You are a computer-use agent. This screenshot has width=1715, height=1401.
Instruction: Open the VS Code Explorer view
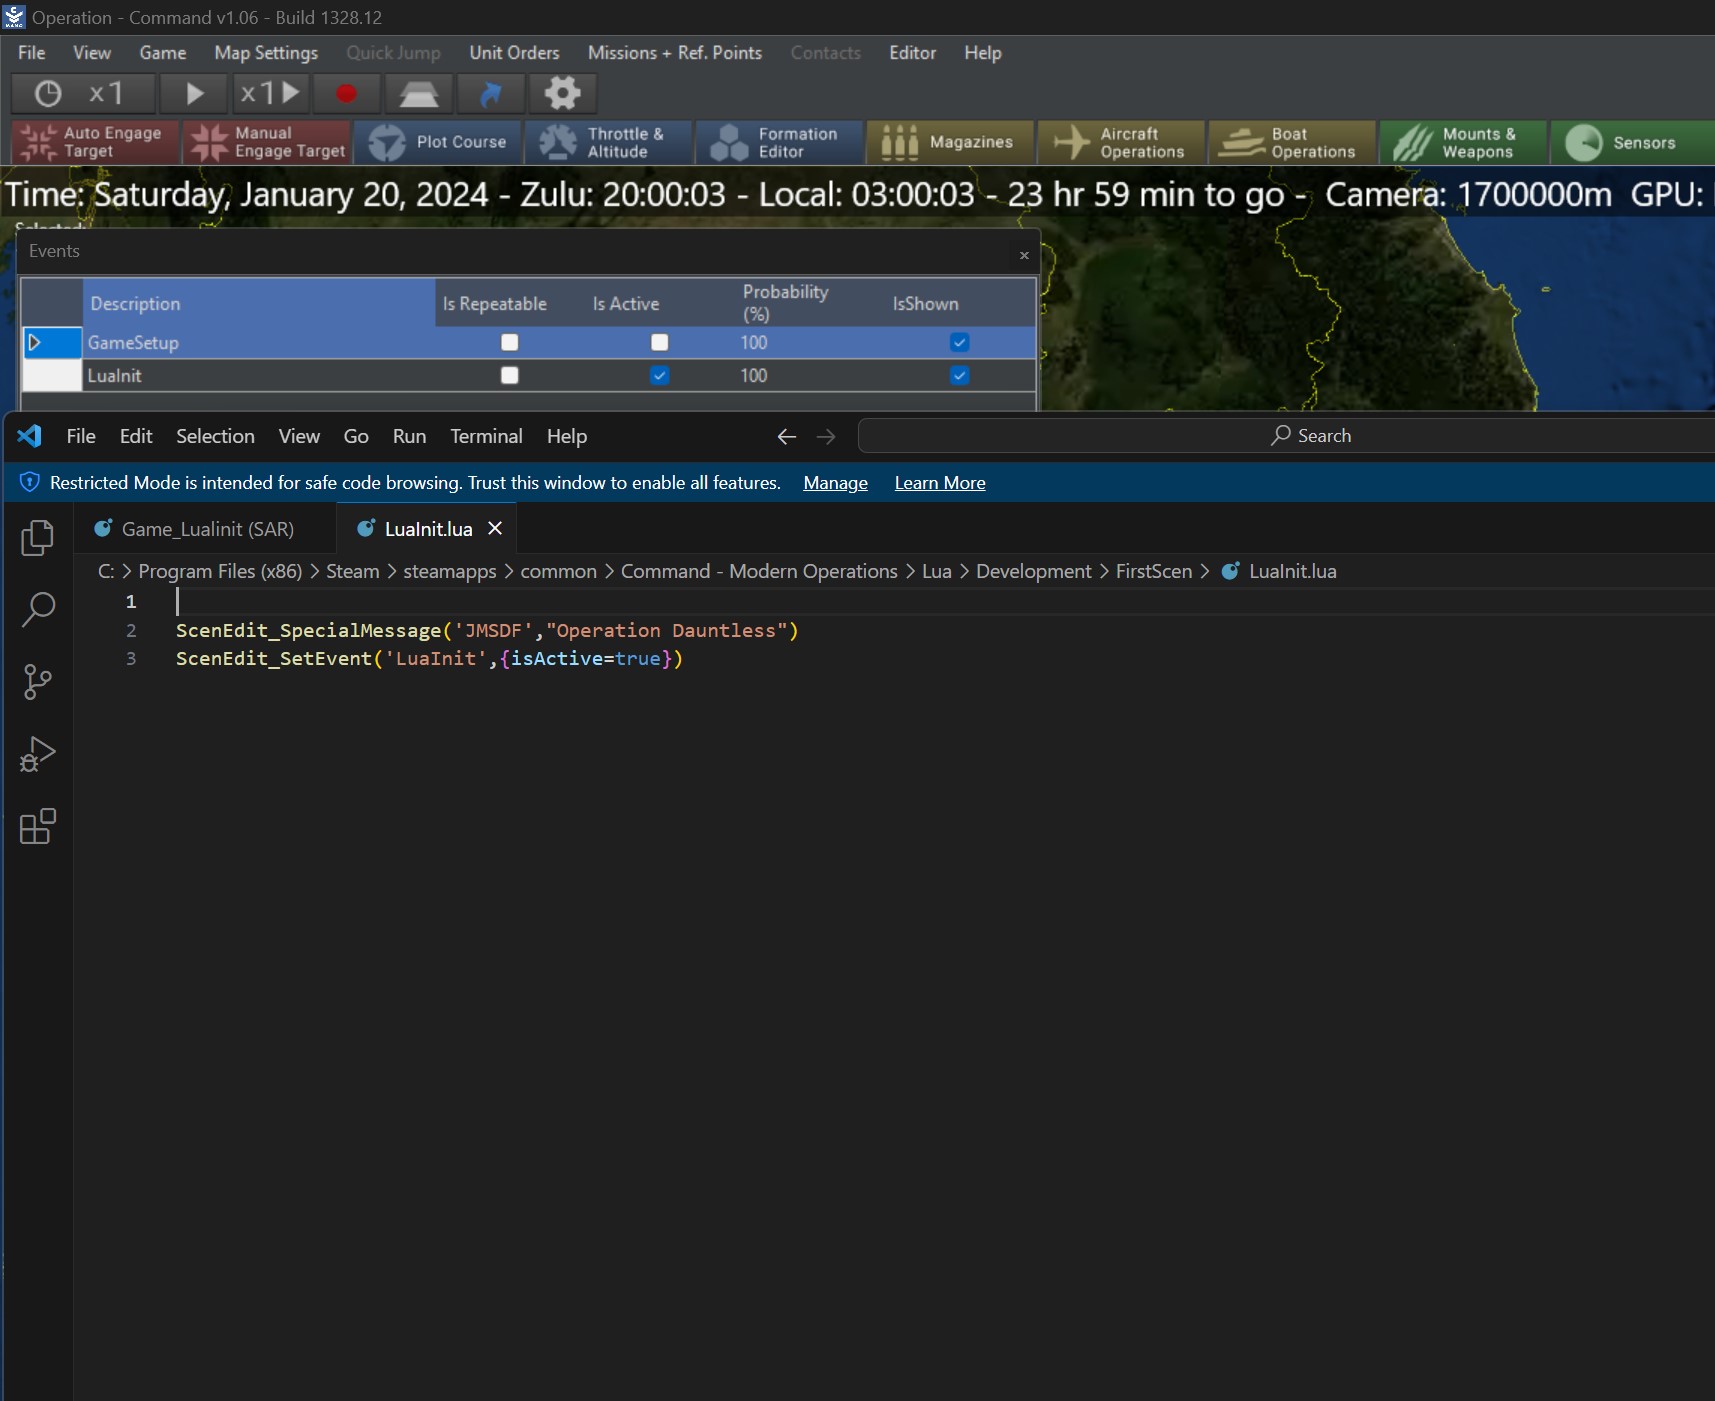click(38, 538)
